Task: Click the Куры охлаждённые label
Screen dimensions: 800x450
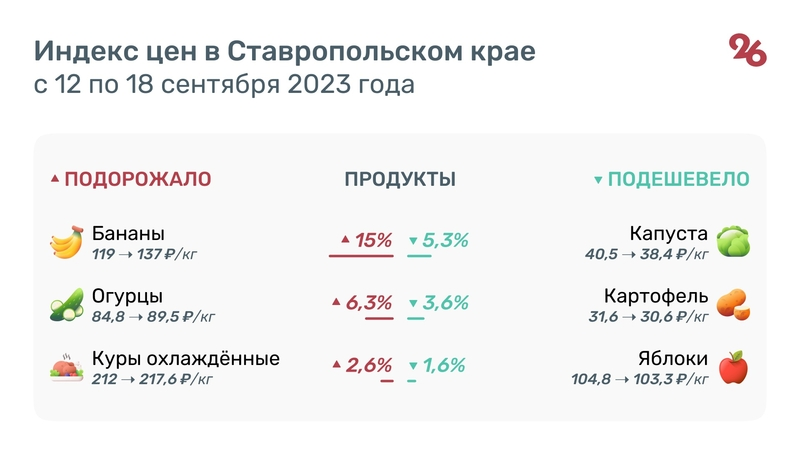Action: 185,358
